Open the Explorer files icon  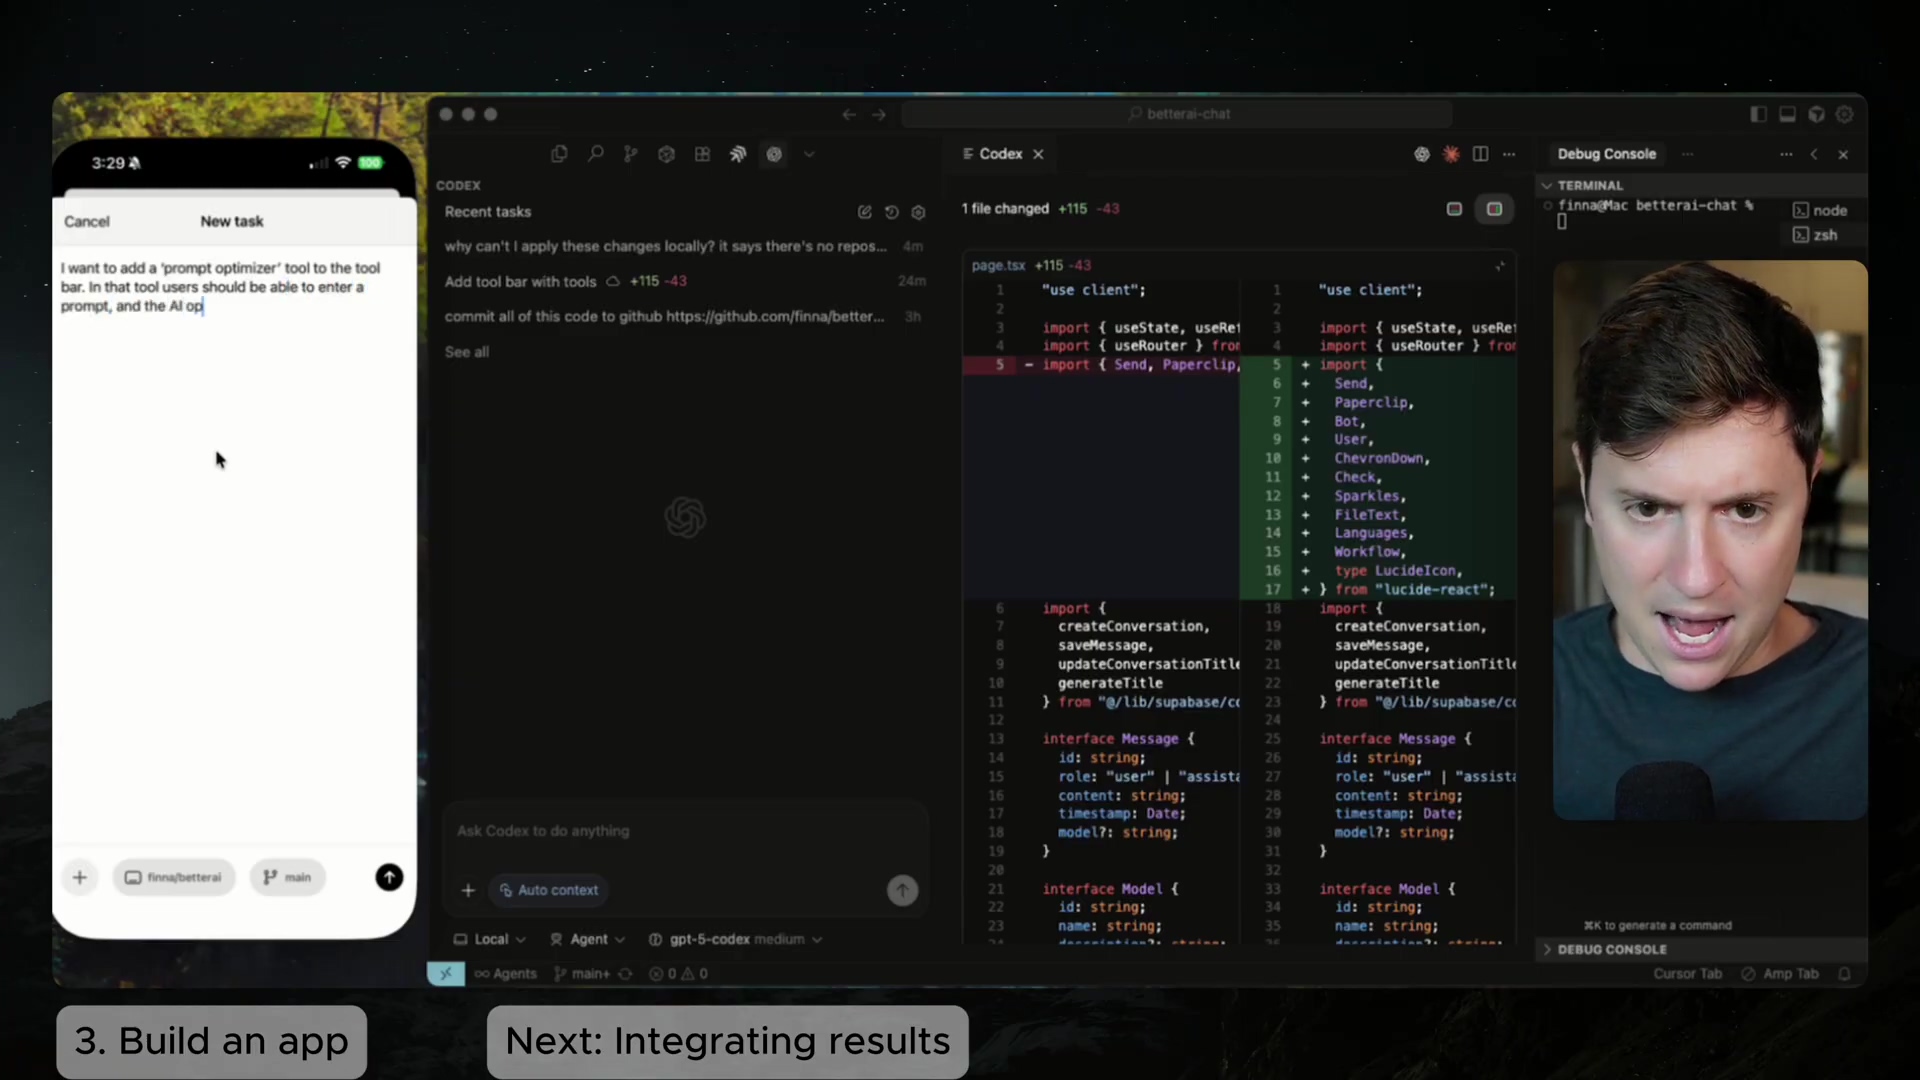pos(559,154)
